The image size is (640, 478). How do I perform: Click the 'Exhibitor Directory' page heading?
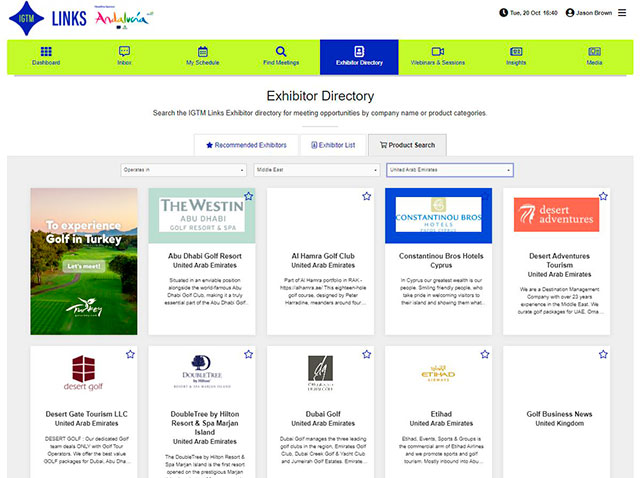point(320,96)
